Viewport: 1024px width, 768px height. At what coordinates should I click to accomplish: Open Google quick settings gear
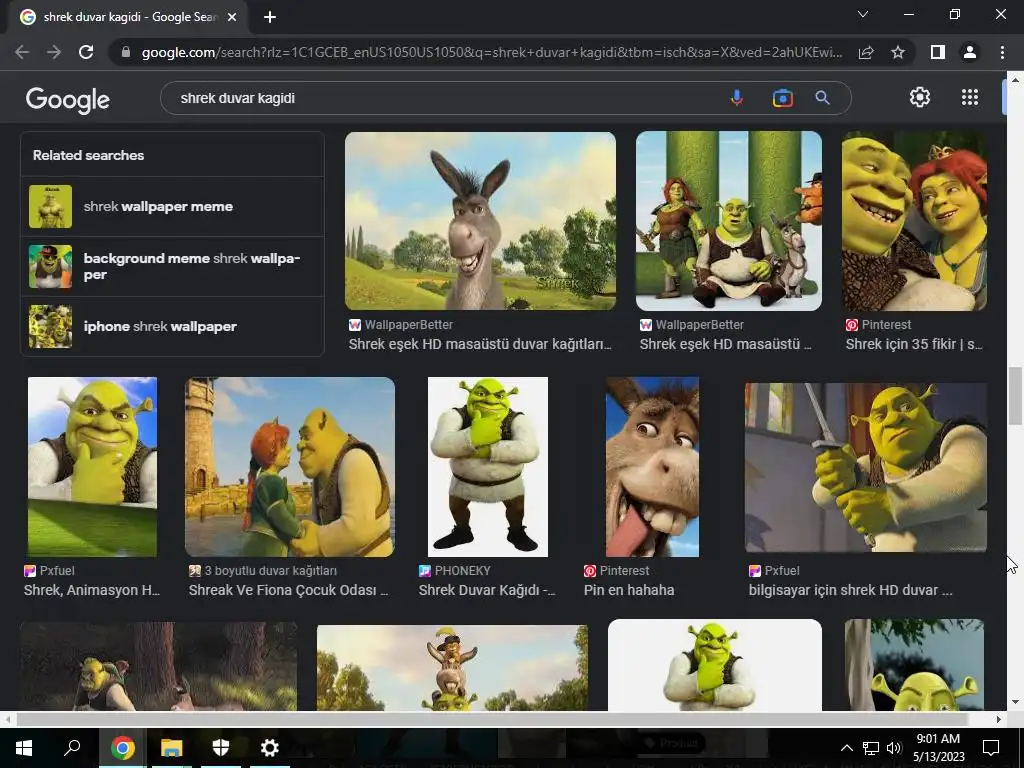(920, 97)
